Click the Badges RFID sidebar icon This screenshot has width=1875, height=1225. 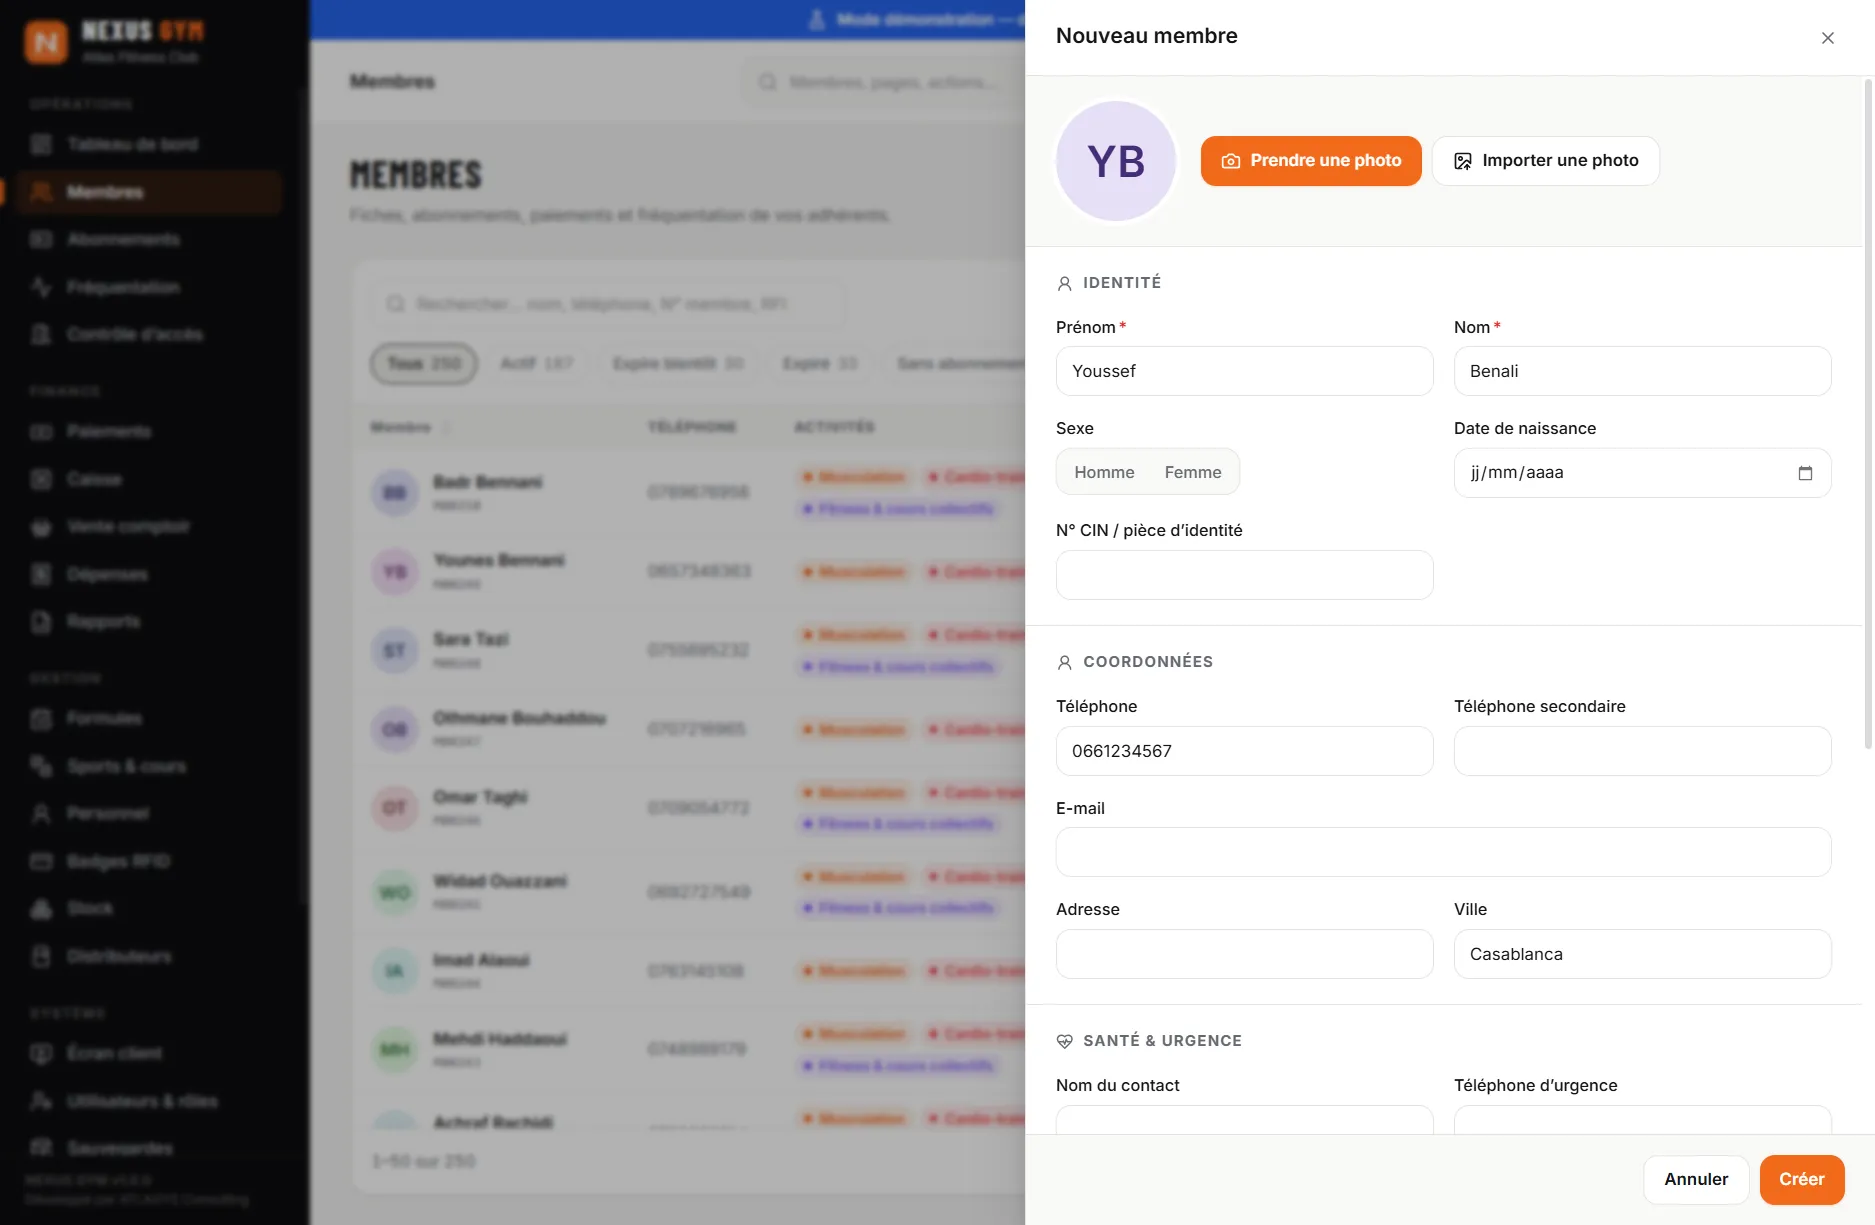point(41,862)
